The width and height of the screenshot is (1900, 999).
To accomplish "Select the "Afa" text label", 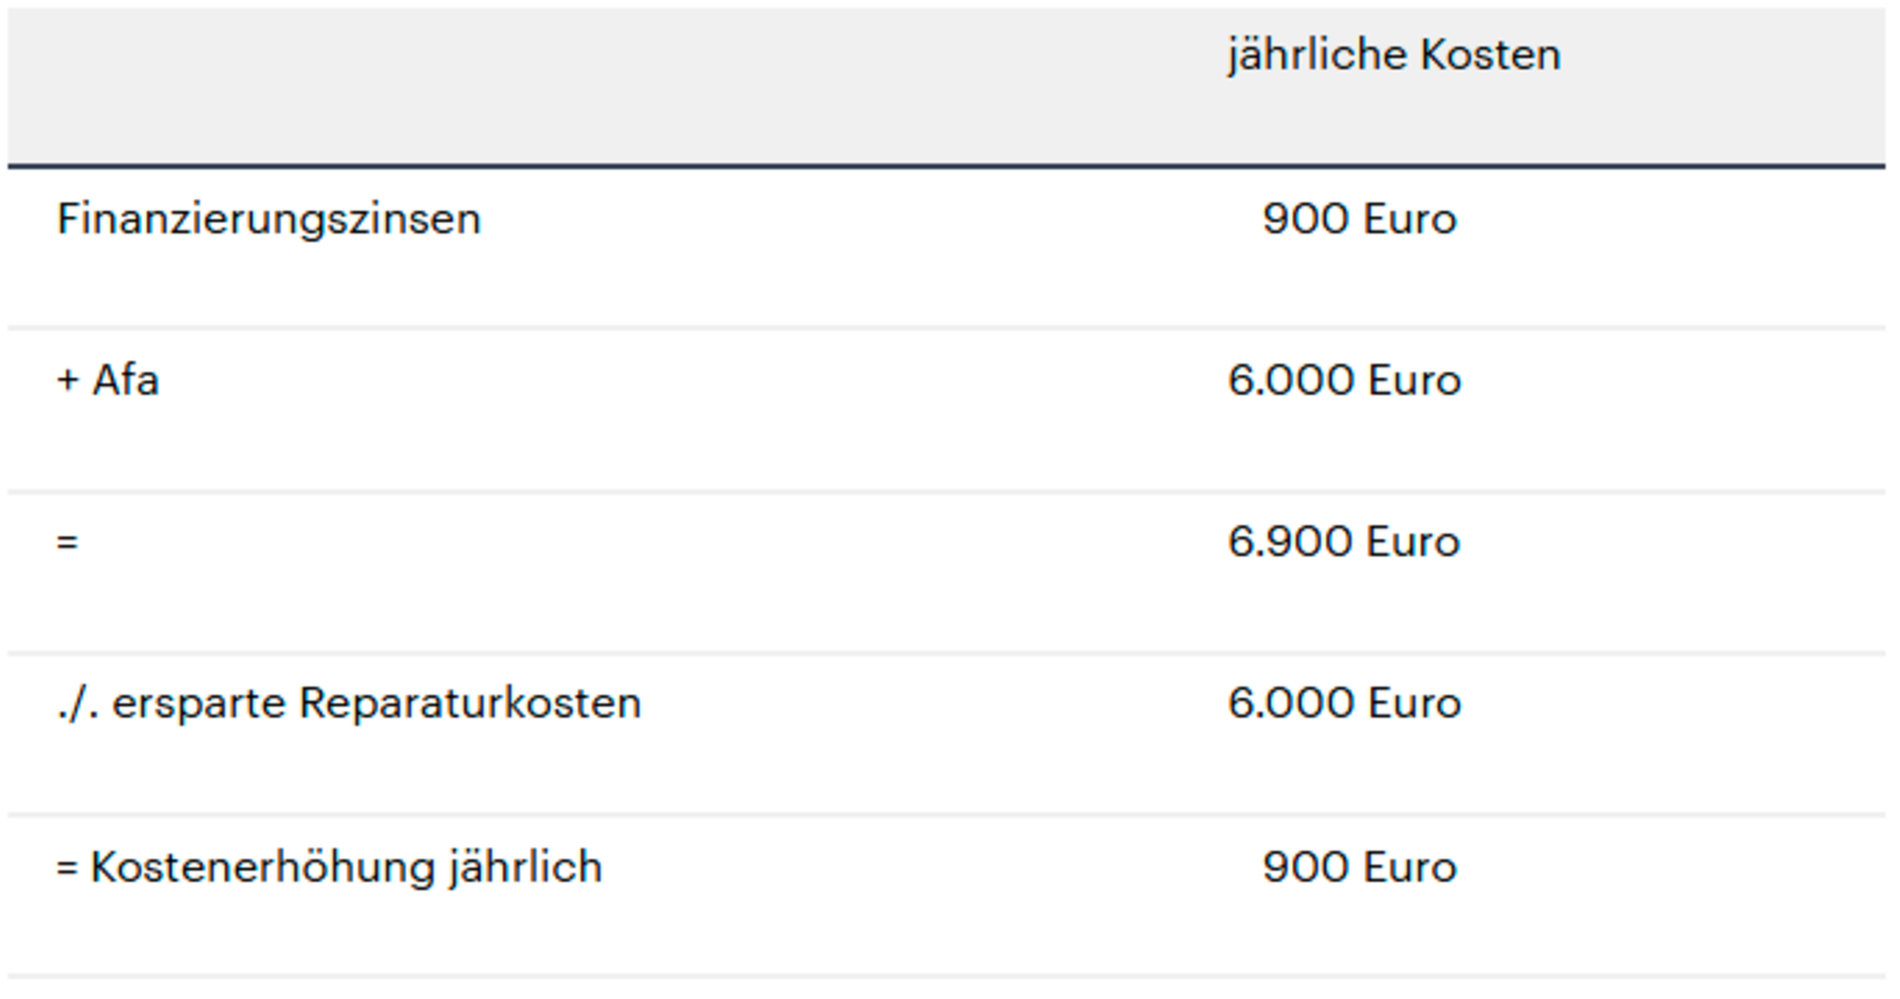I will 126,381.
